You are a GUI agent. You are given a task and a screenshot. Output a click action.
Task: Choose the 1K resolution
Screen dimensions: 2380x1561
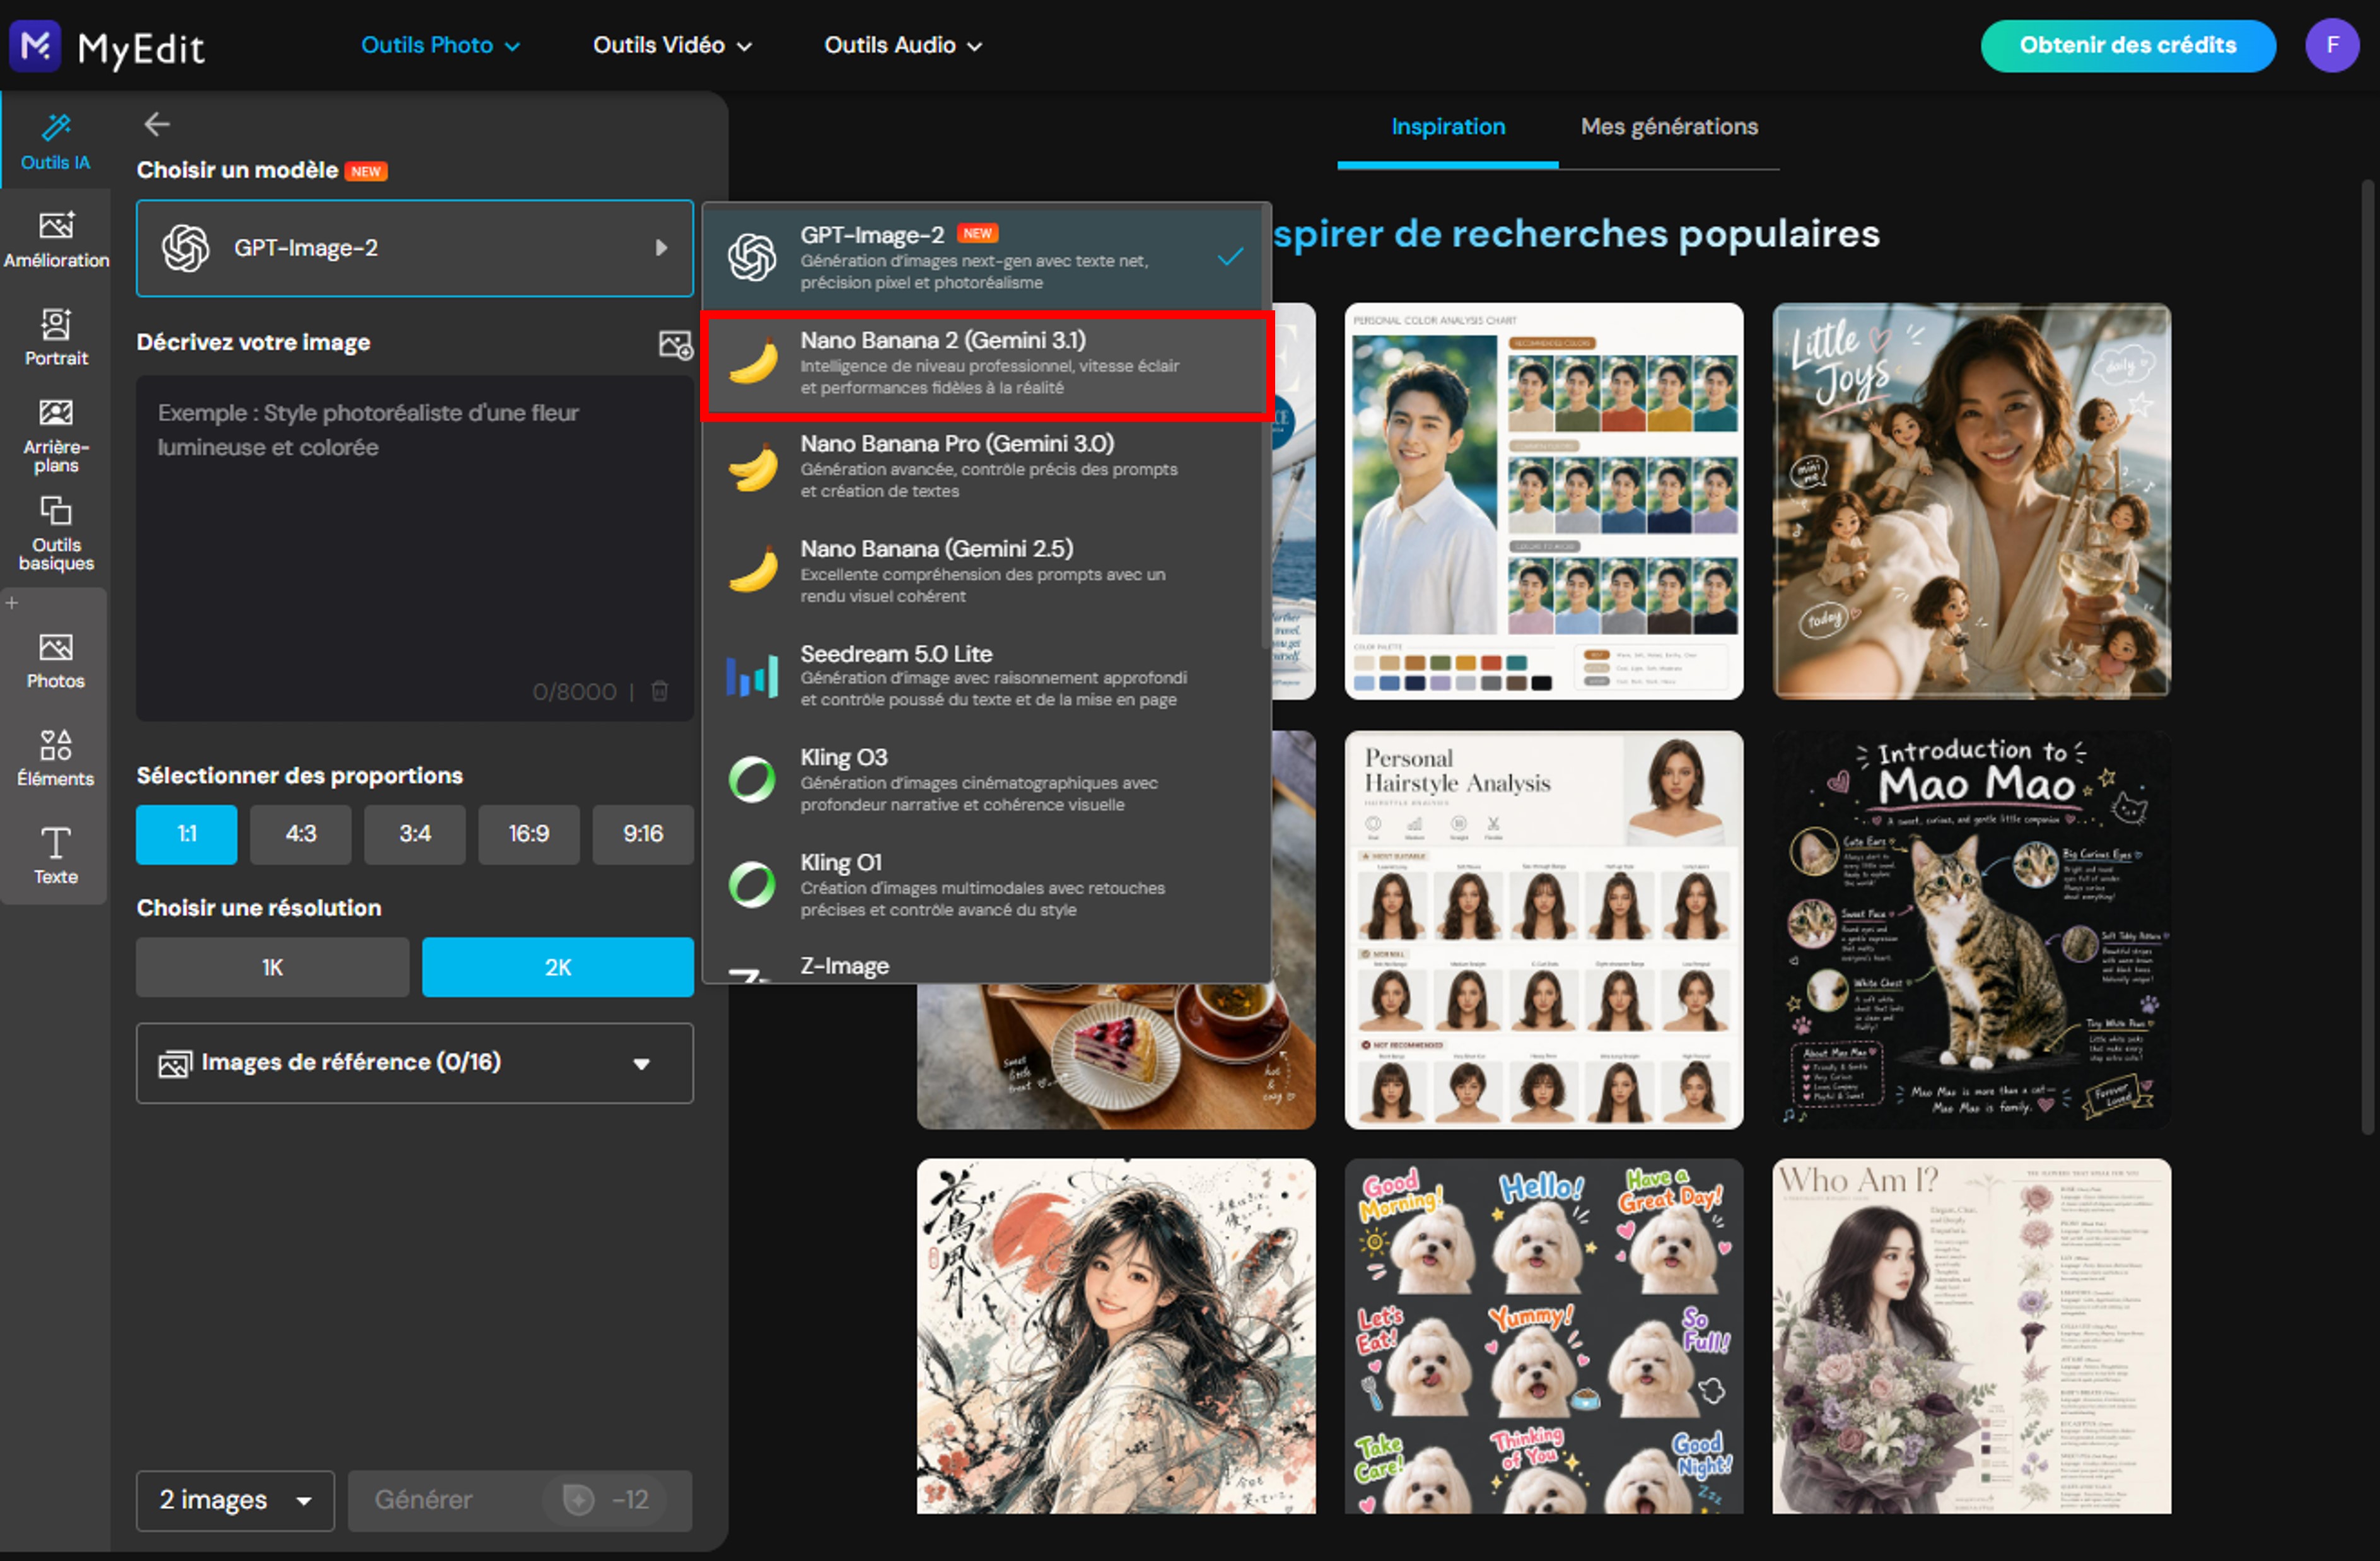[273, 967]
